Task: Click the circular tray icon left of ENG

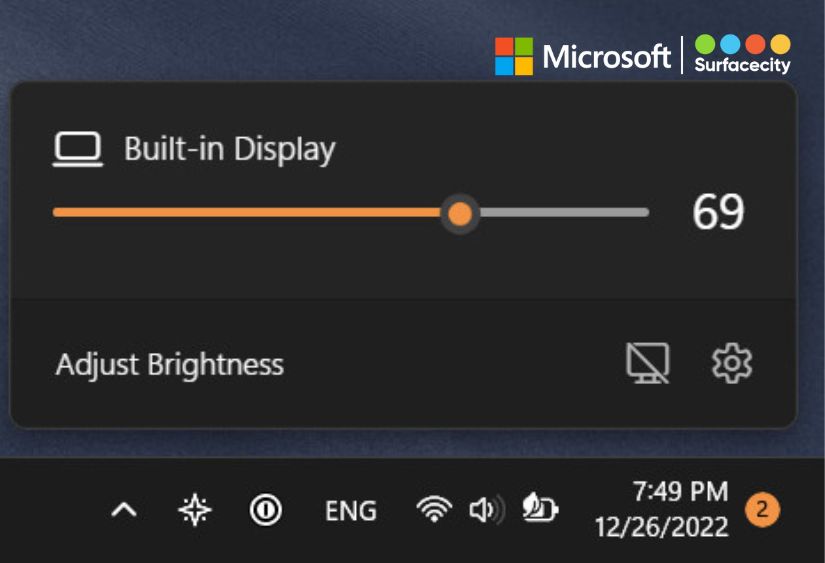Action: pos(265,511)
